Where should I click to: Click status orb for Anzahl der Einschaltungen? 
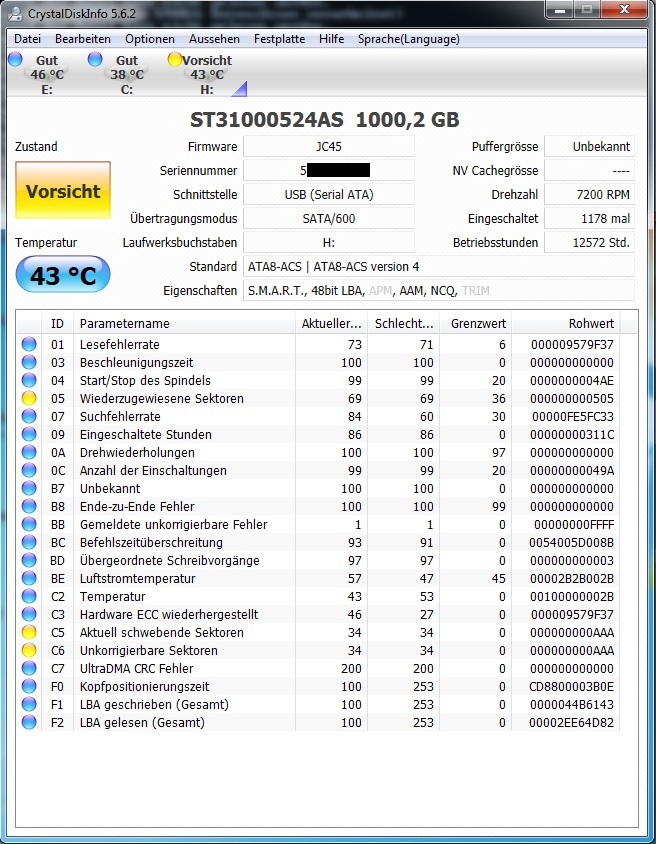(x=29, y=470)
